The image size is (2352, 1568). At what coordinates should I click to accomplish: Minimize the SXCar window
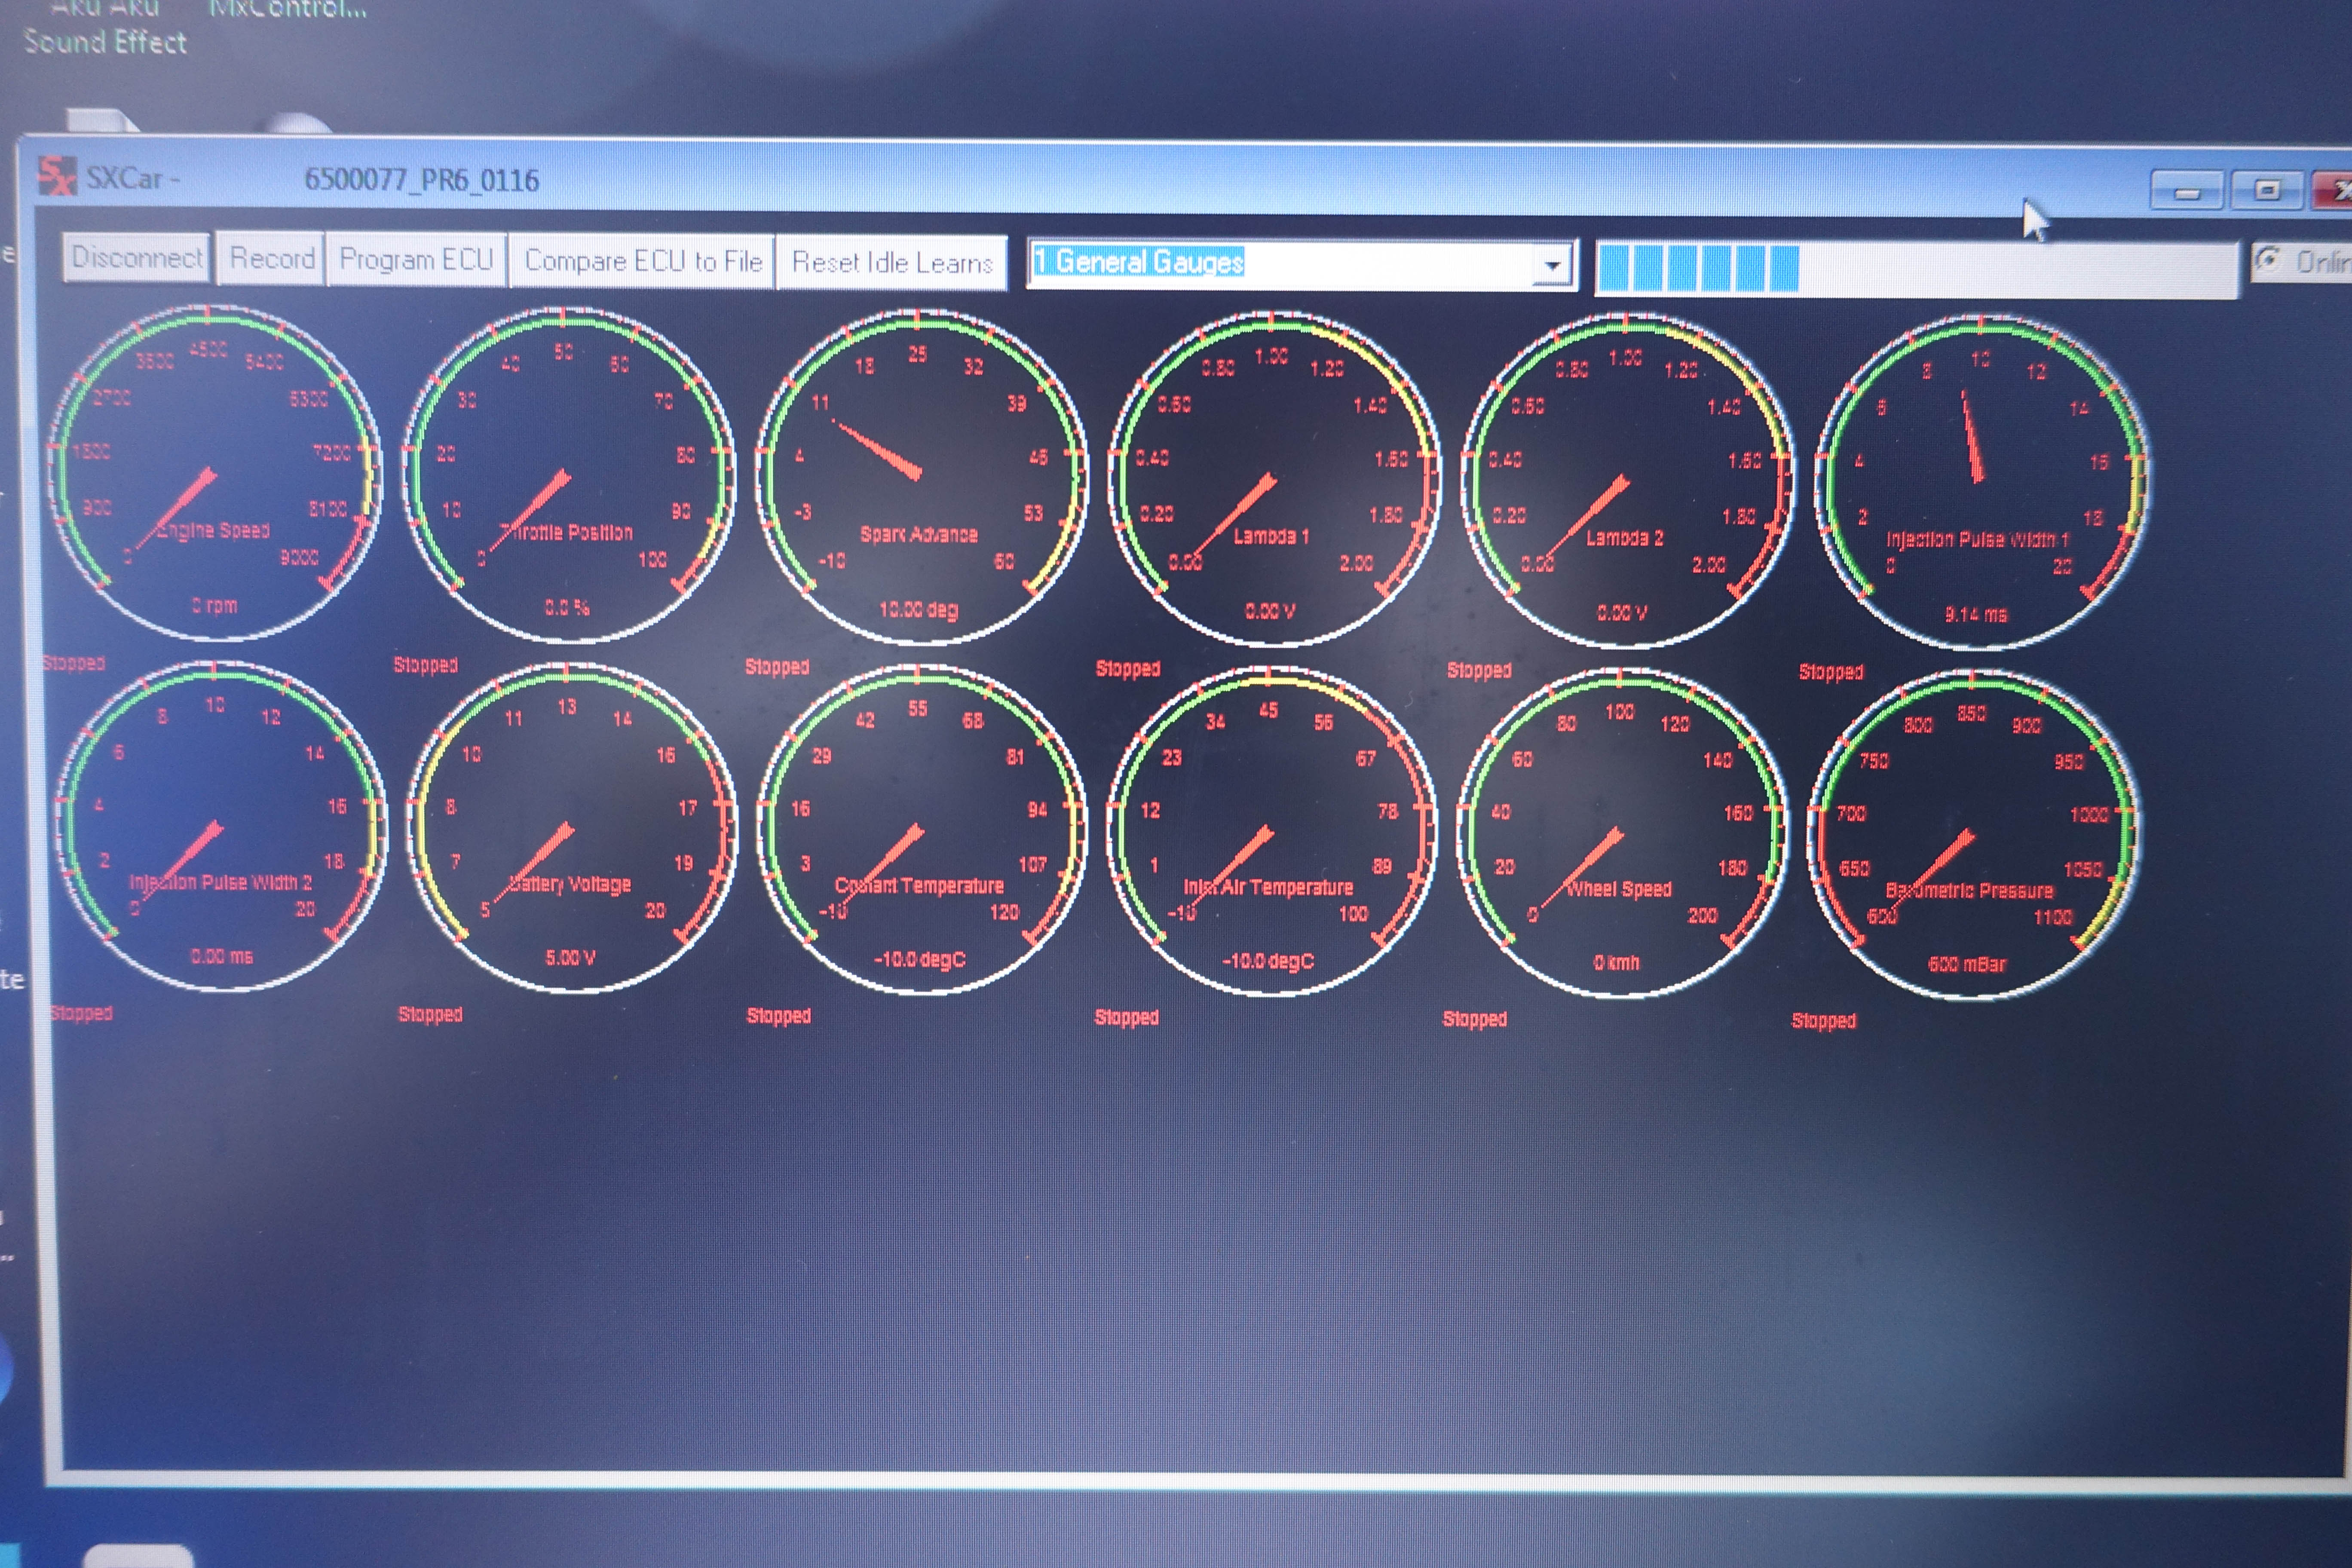click(x=2187, y=191)
